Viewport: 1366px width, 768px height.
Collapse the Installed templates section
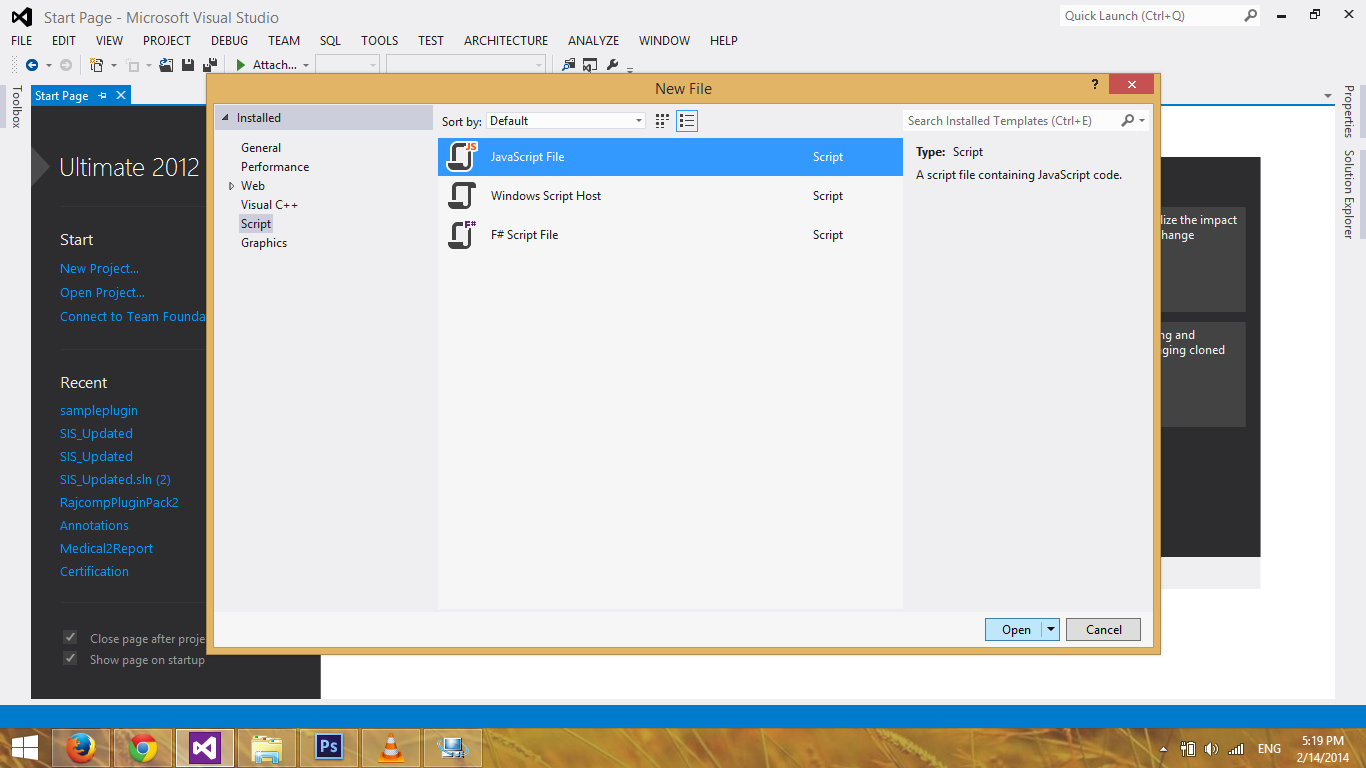pos(223,118)
